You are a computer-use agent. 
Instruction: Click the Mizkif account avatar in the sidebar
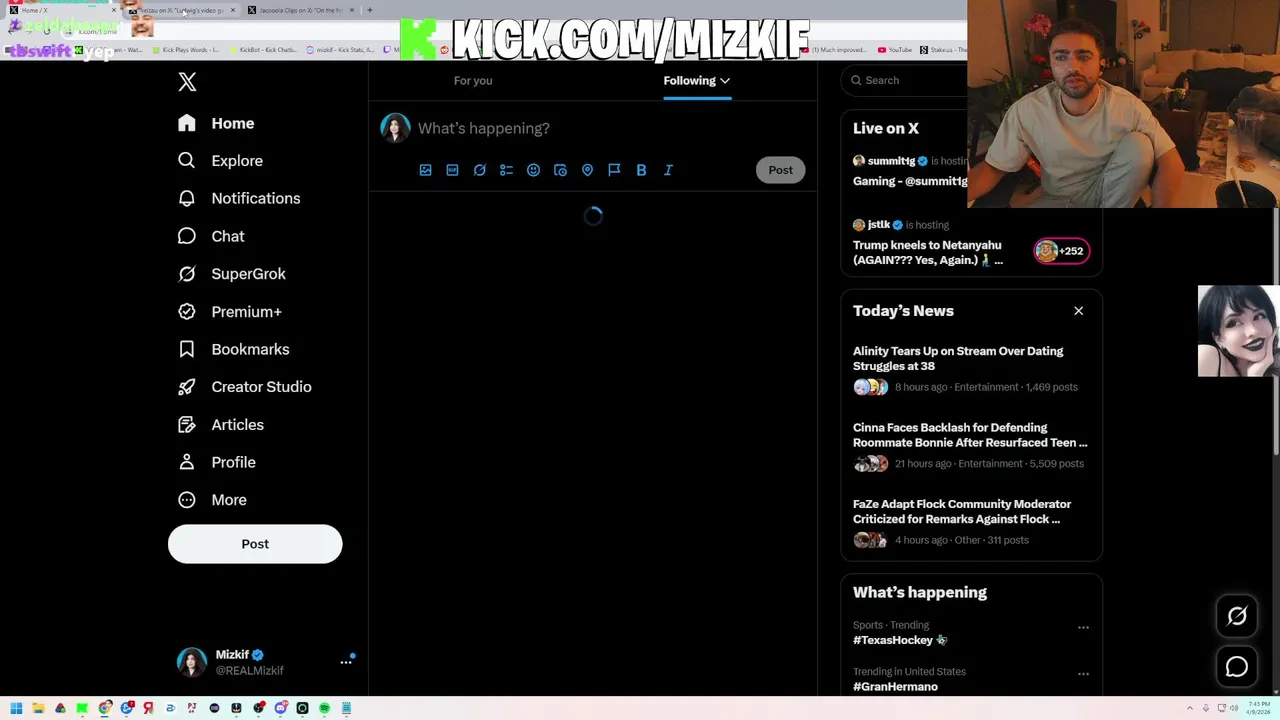tap(192, 662)
